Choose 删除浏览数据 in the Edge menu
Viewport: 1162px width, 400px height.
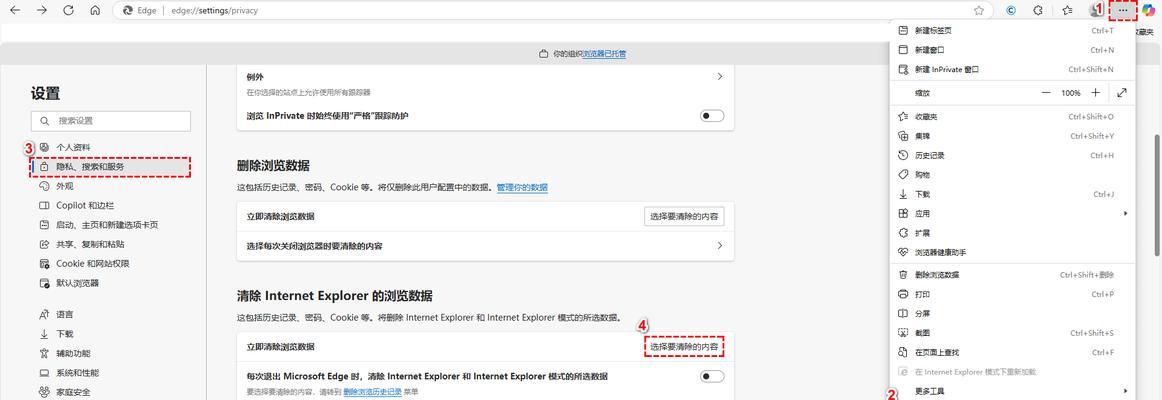click(x=1012, y=275)
